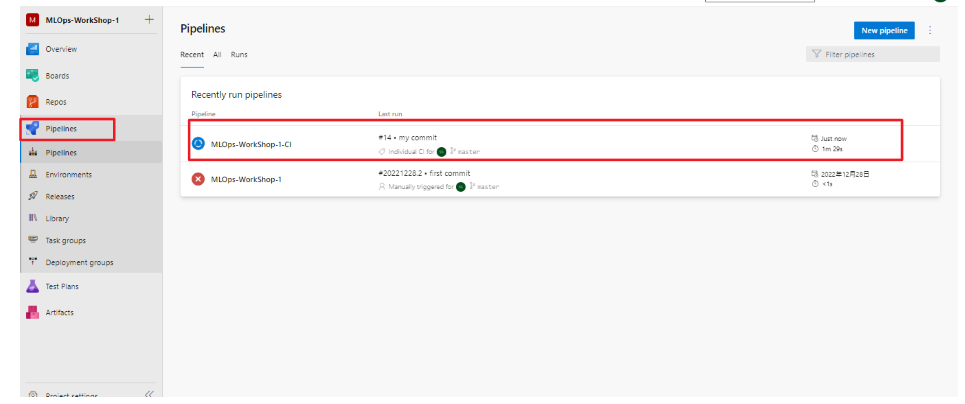Open run #14 my commit
Viewport: 965px width, 404px height.
(408, 138)
